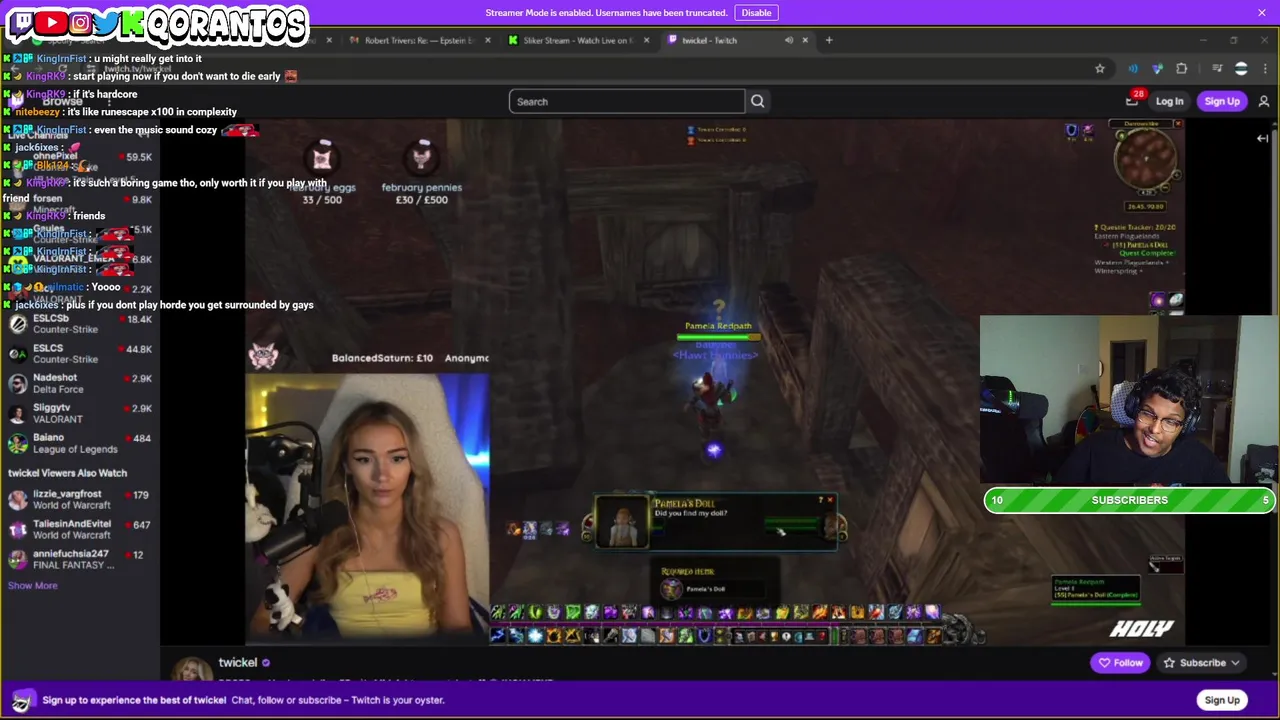Click twickel's verified badge
The height and width of the screenshot is (720, 1280).
pyautogui.click(x=266, y=663)
